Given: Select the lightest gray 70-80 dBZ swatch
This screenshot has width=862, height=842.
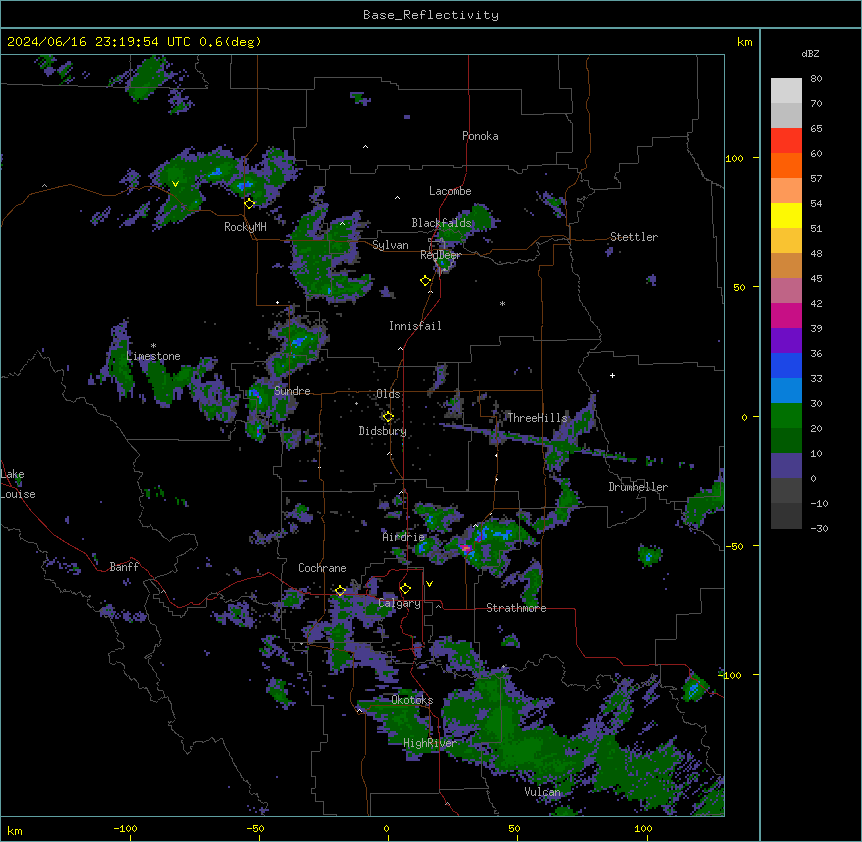Looking at the screenshot, I should coord(786,91).
